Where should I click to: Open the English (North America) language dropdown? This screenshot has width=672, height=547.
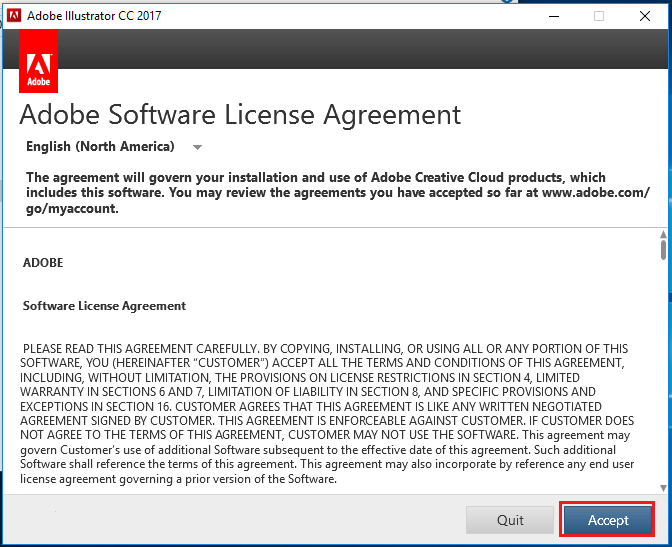coord(114,147)
